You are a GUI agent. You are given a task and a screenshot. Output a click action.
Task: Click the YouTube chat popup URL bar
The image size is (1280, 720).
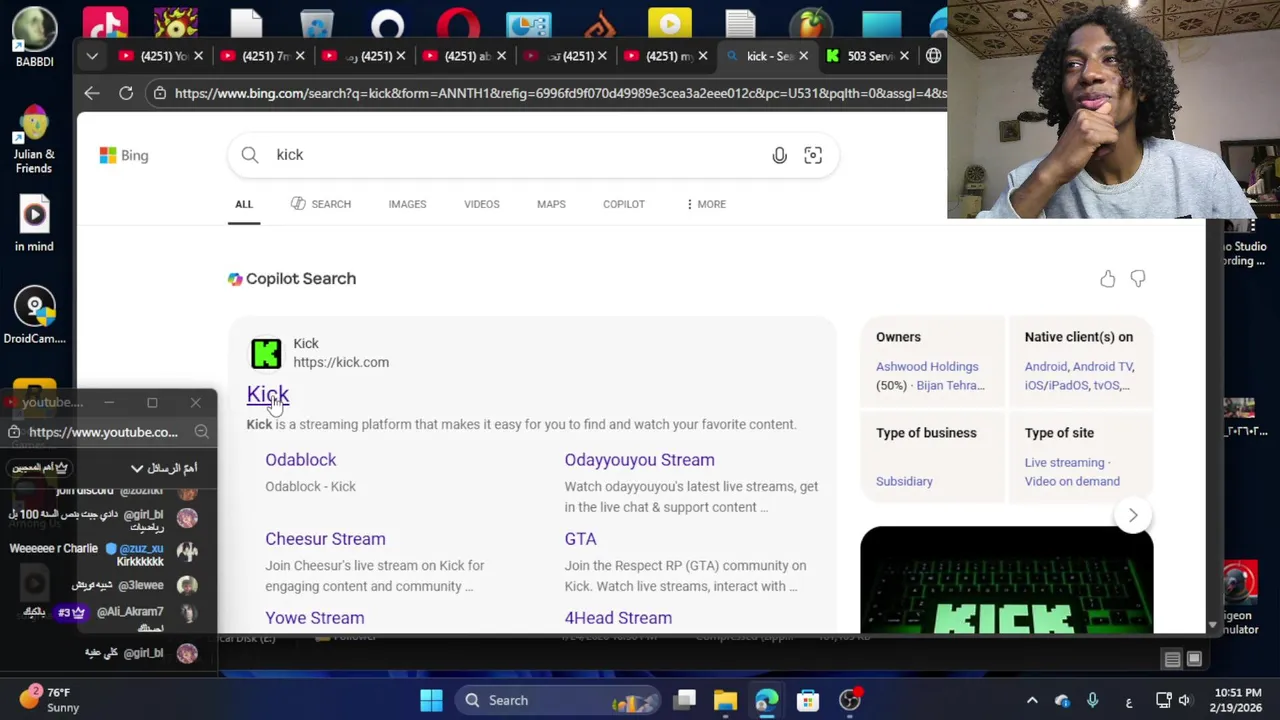pos(103,432)
